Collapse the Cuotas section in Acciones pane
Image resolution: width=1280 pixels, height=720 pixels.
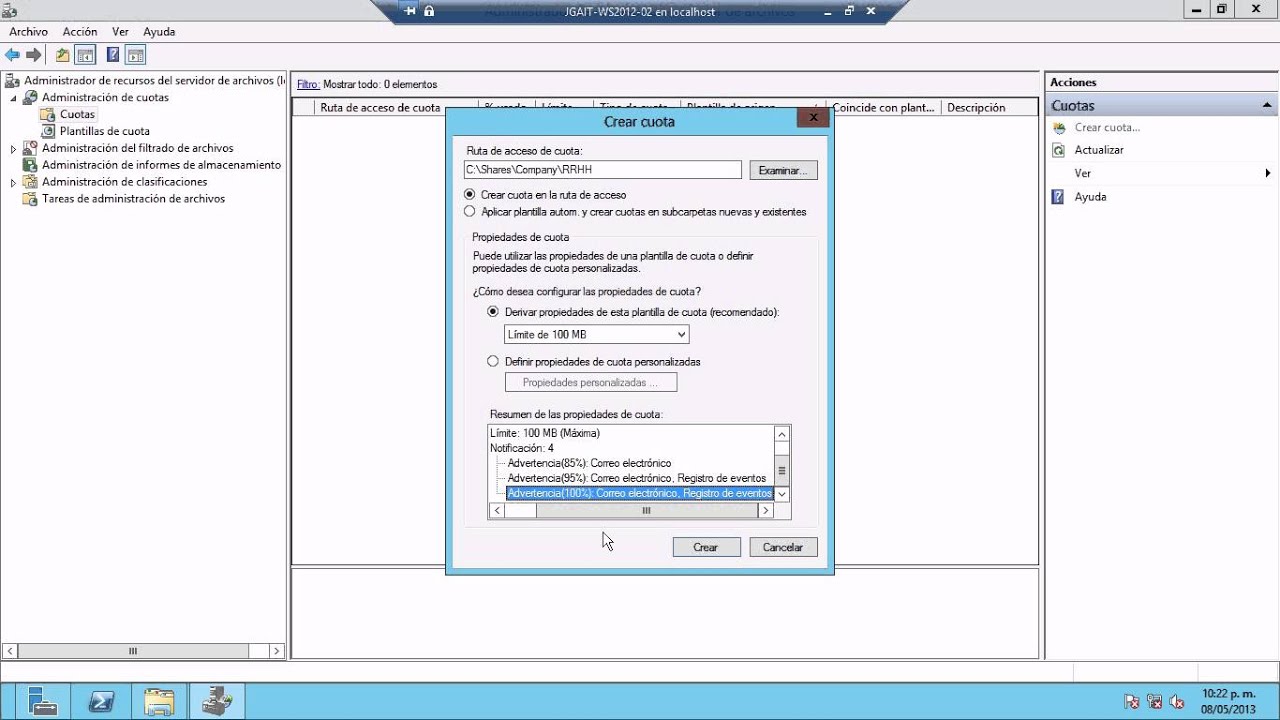tap(1267, 105)
